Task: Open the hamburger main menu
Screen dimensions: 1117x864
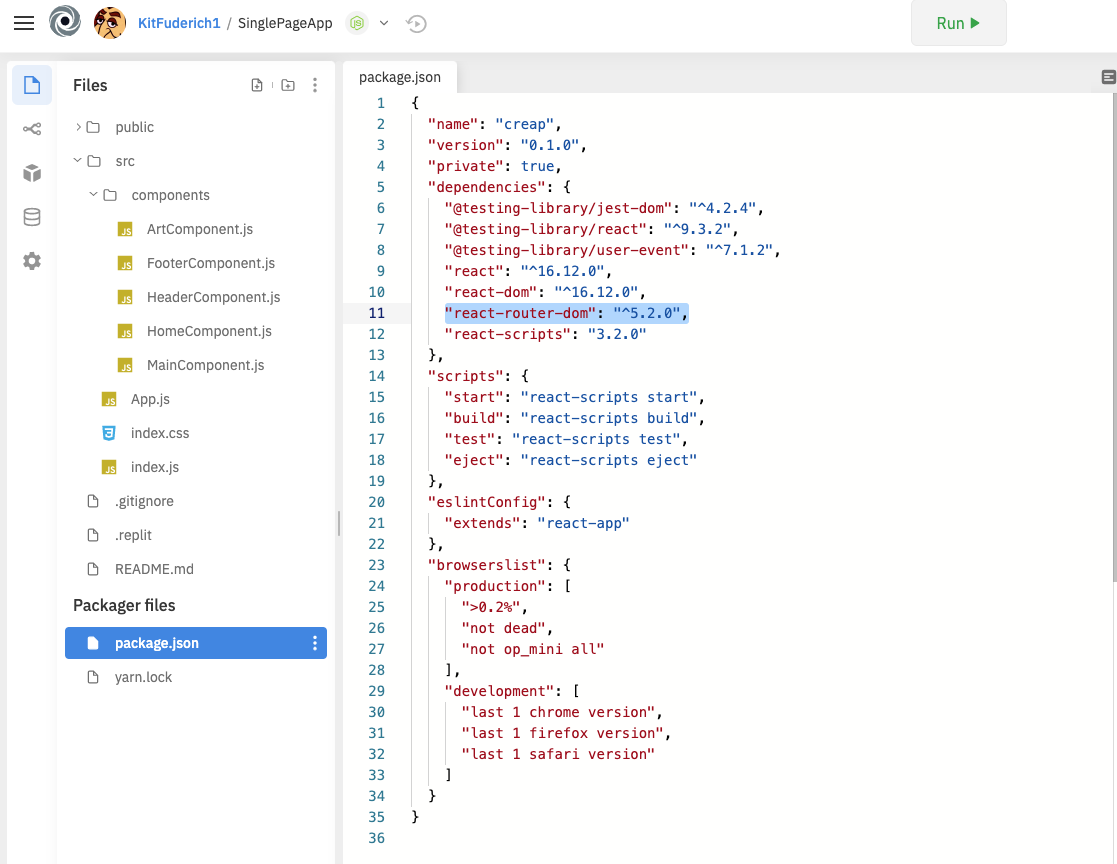Action: [24, 24]
